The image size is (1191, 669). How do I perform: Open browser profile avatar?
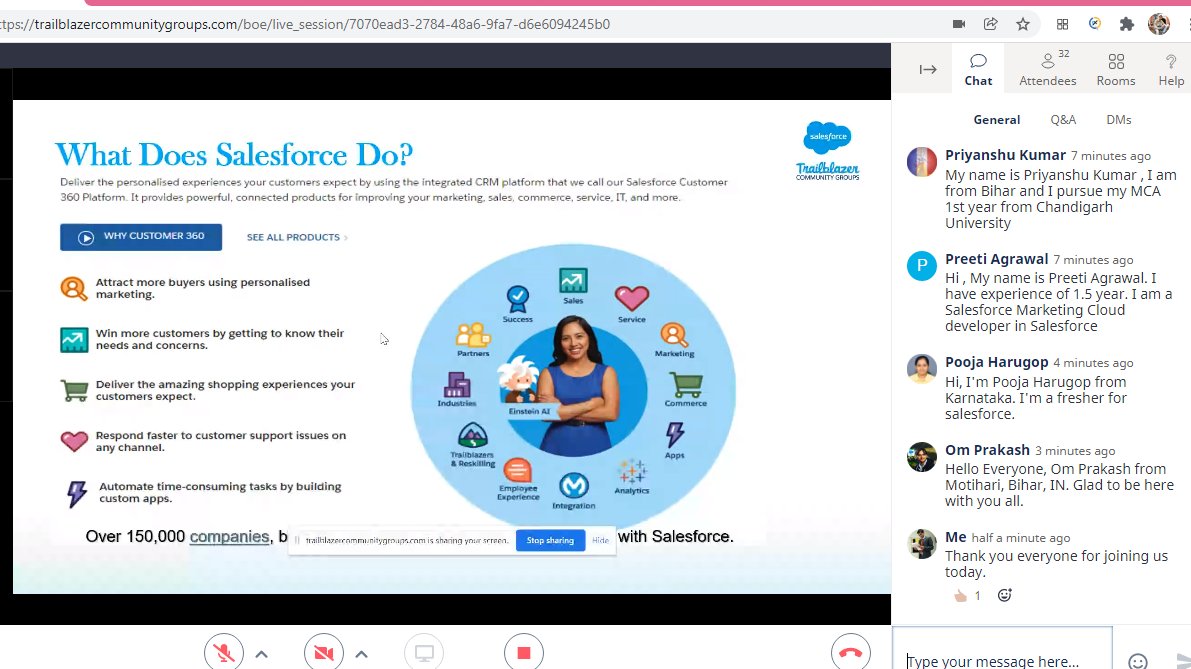(x=1158, y=24)
